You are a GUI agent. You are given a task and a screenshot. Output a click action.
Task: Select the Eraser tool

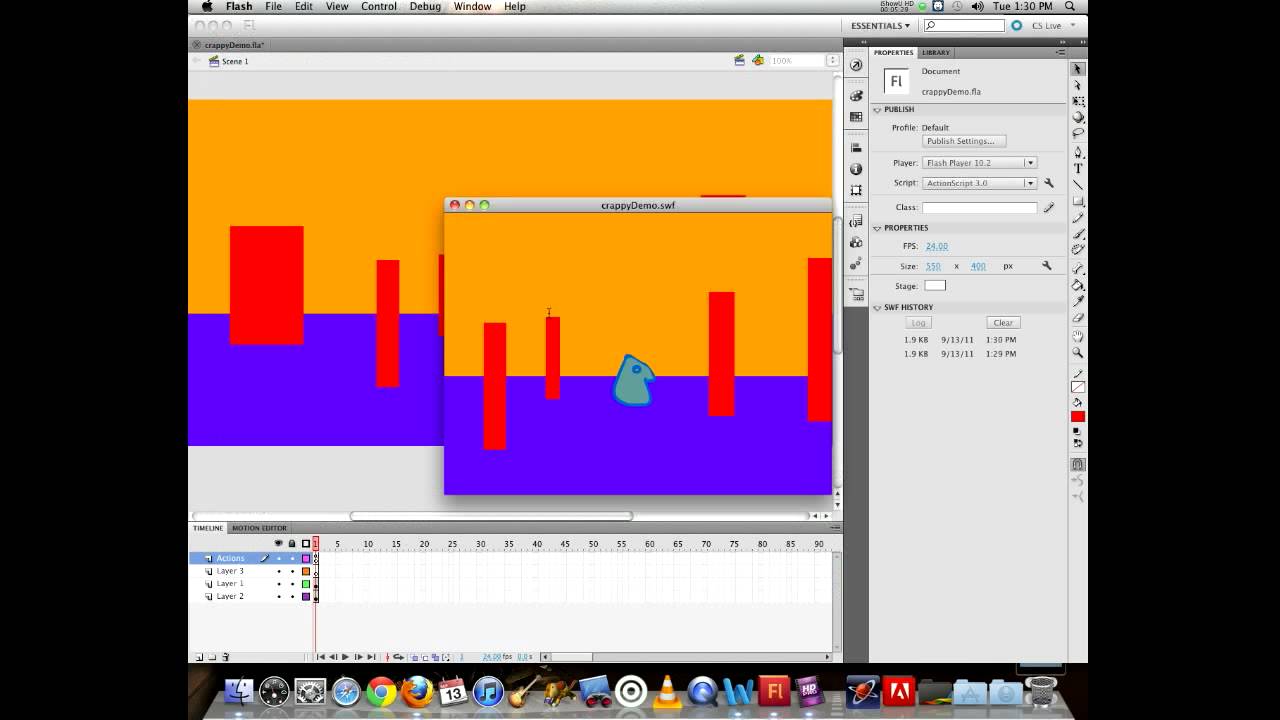1078,317
